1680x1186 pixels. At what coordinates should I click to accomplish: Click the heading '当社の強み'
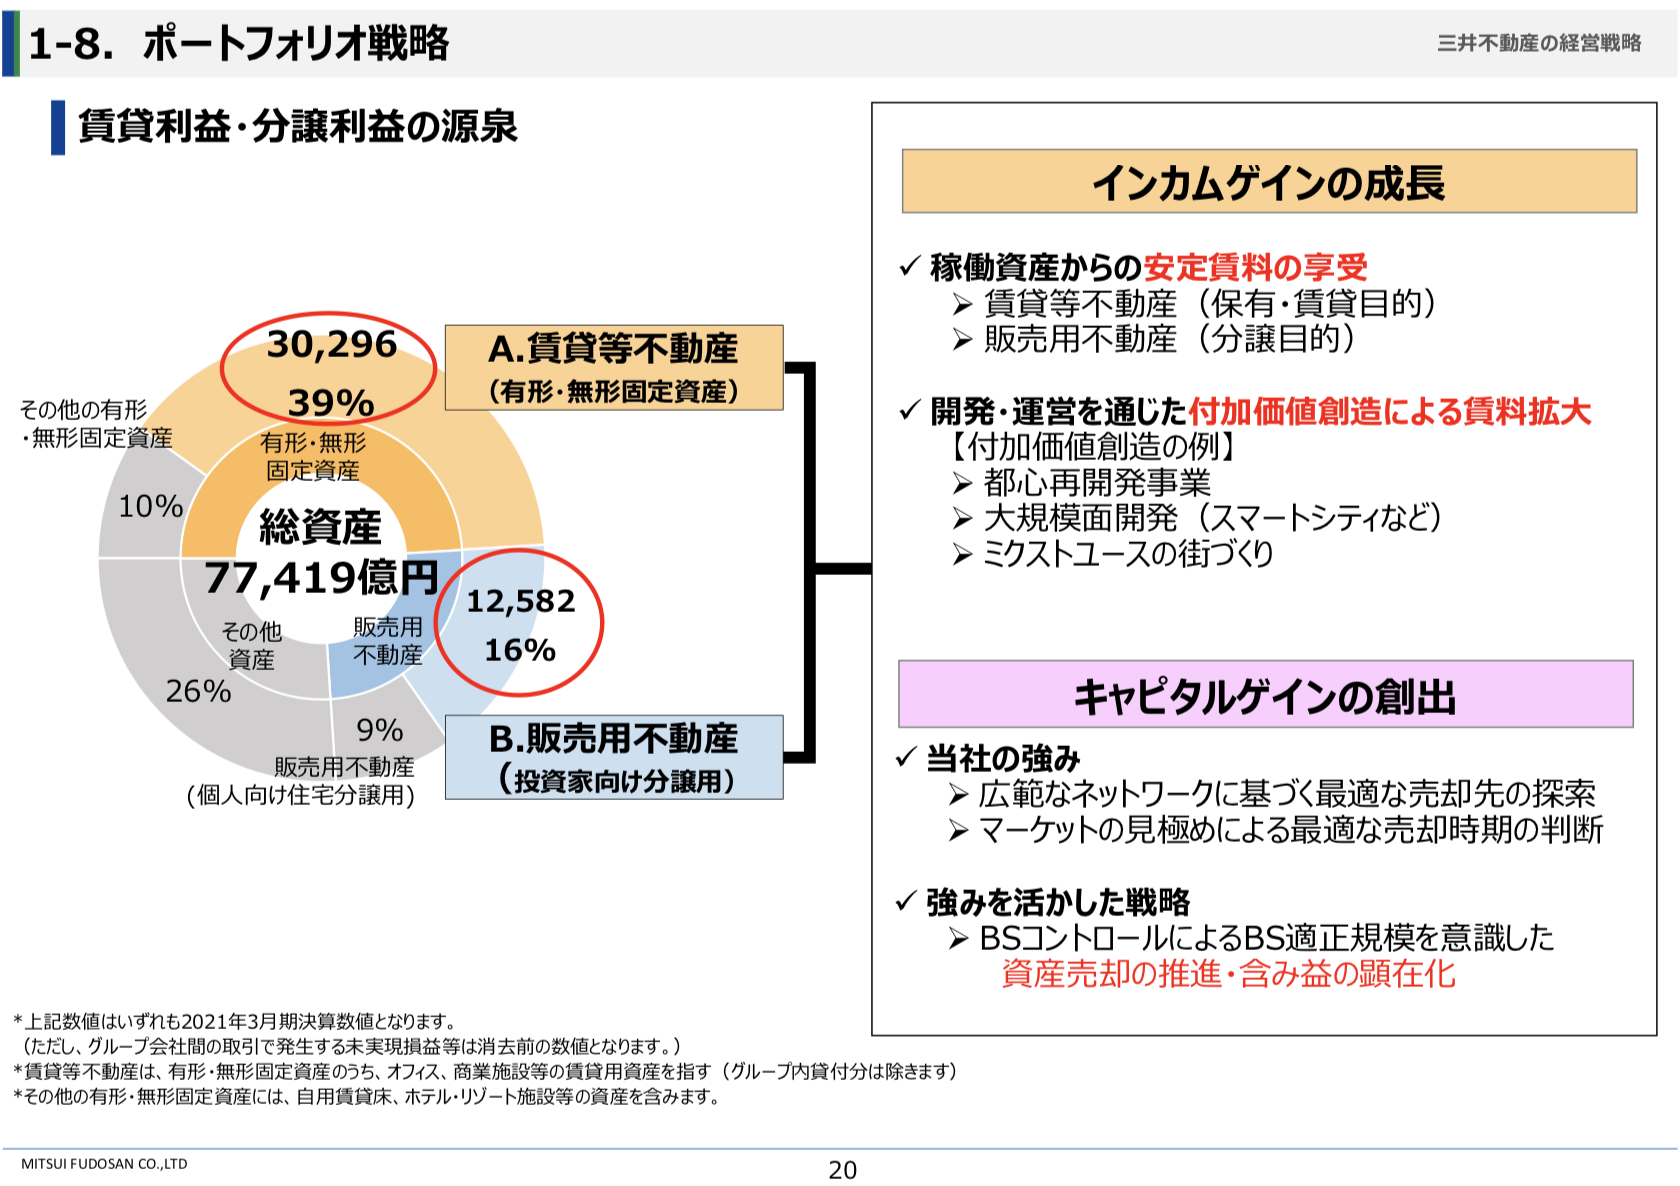coord(1003,759)
